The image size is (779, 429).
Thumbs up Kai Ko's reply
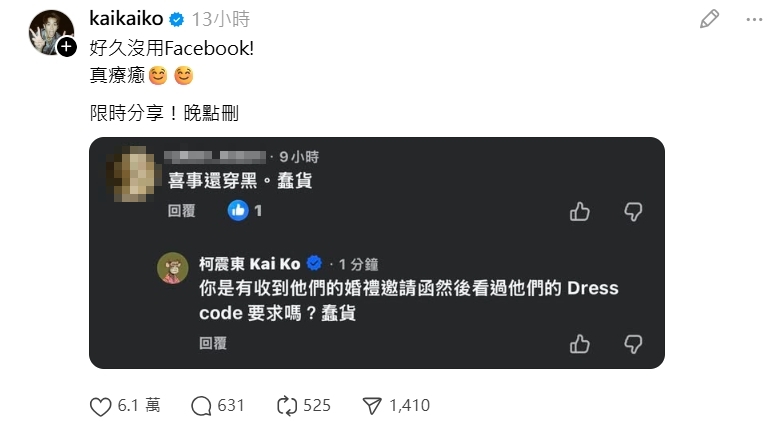tap(580, 344)
